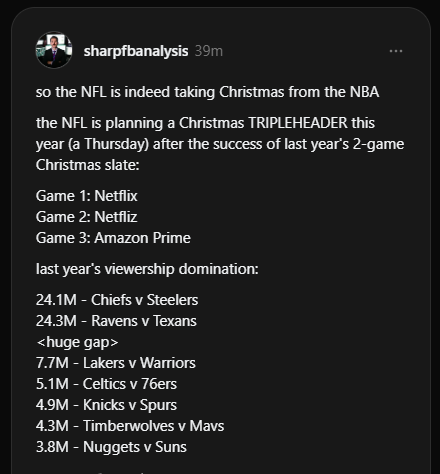Click the 'last year's viewership domination' text
Screen dimensions: 440x474
[147, 269]
